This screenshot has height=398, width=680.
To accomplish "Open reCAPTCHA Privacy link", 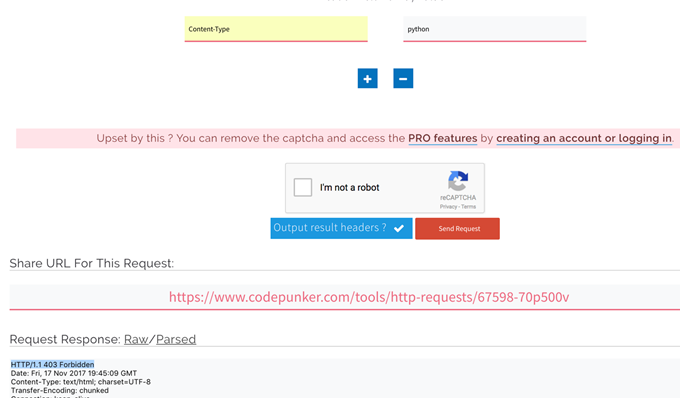I will click(448, 207).
